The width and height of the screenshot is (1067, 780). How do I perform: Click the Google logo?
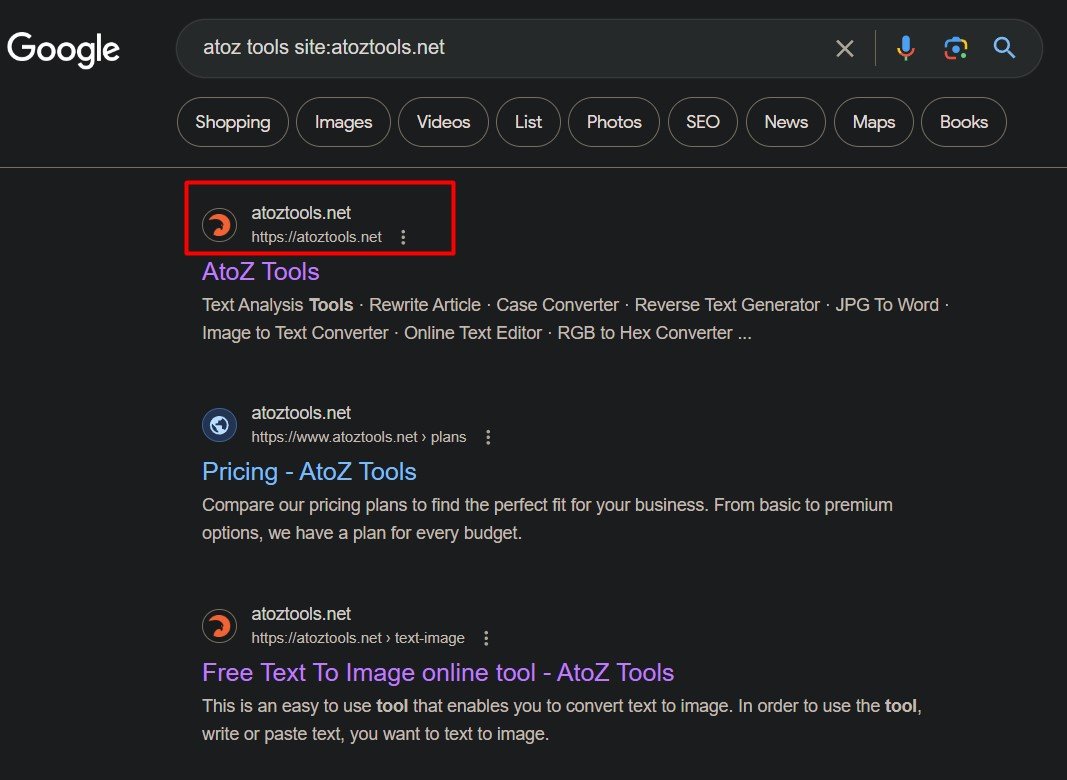tap(64, 48)
